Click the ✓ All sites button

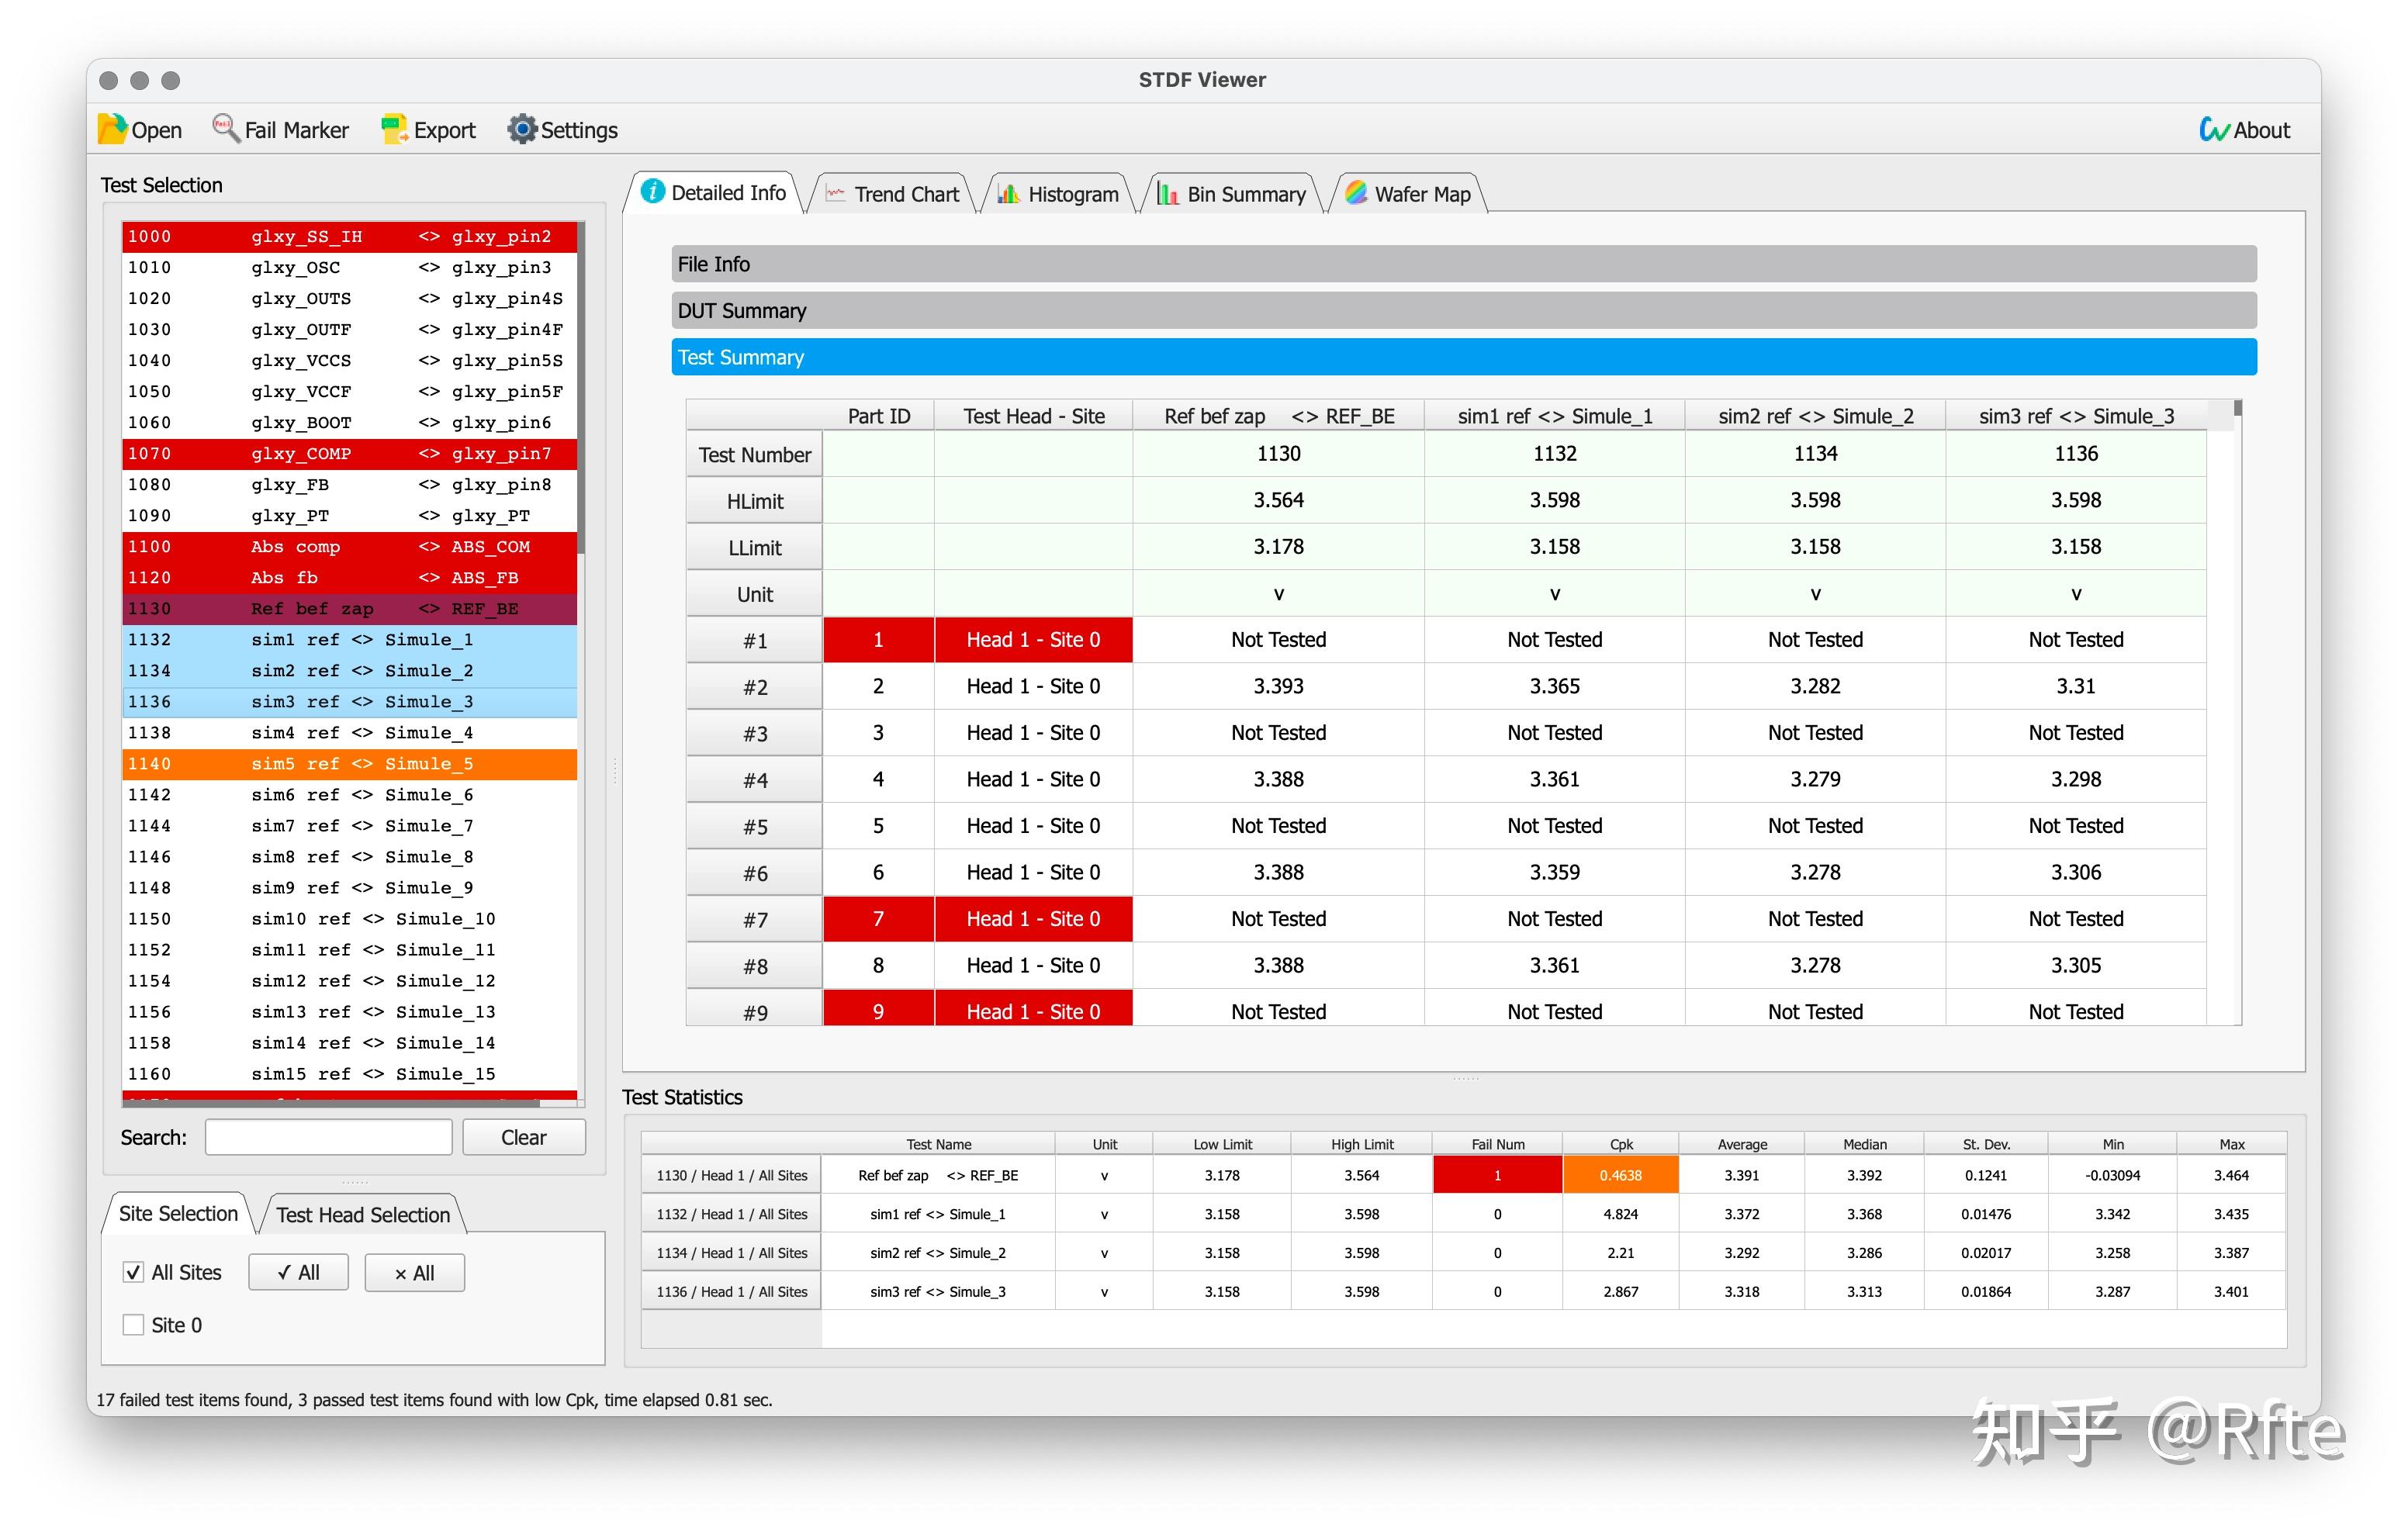[x=298, y=1273]
